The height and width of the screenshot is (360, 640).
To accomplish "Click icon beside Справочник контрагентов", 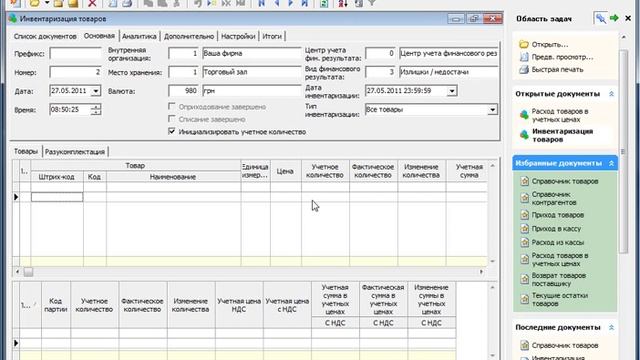I will point(524,198).
